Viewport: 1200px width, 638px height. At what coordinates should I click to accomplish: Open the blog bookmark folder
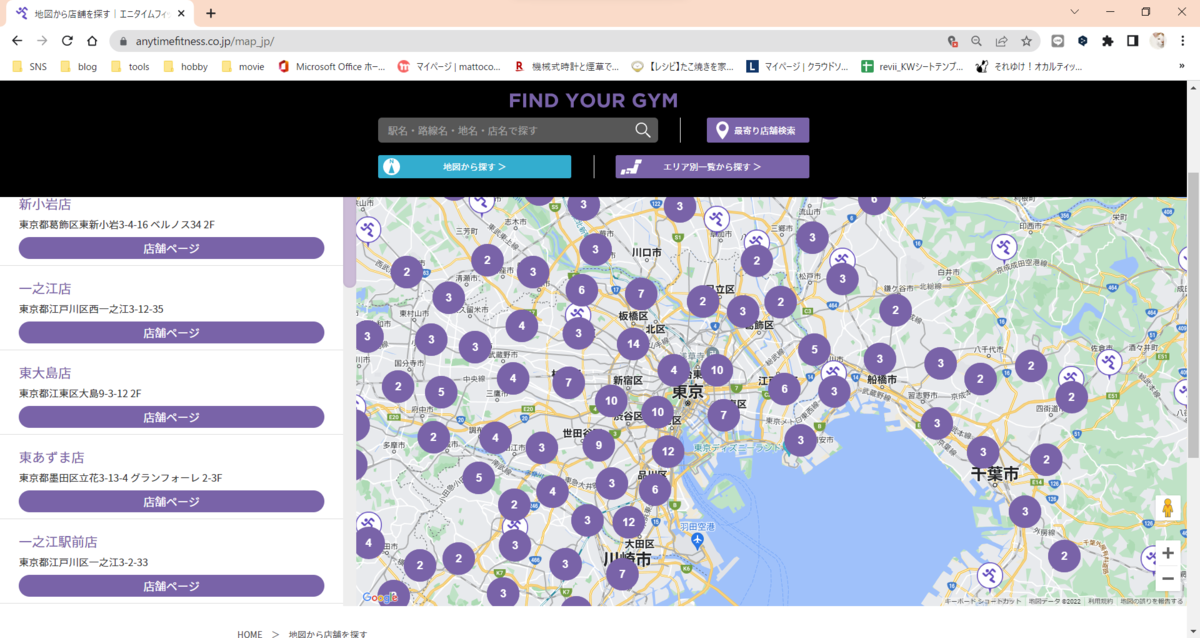click(78, 67)
